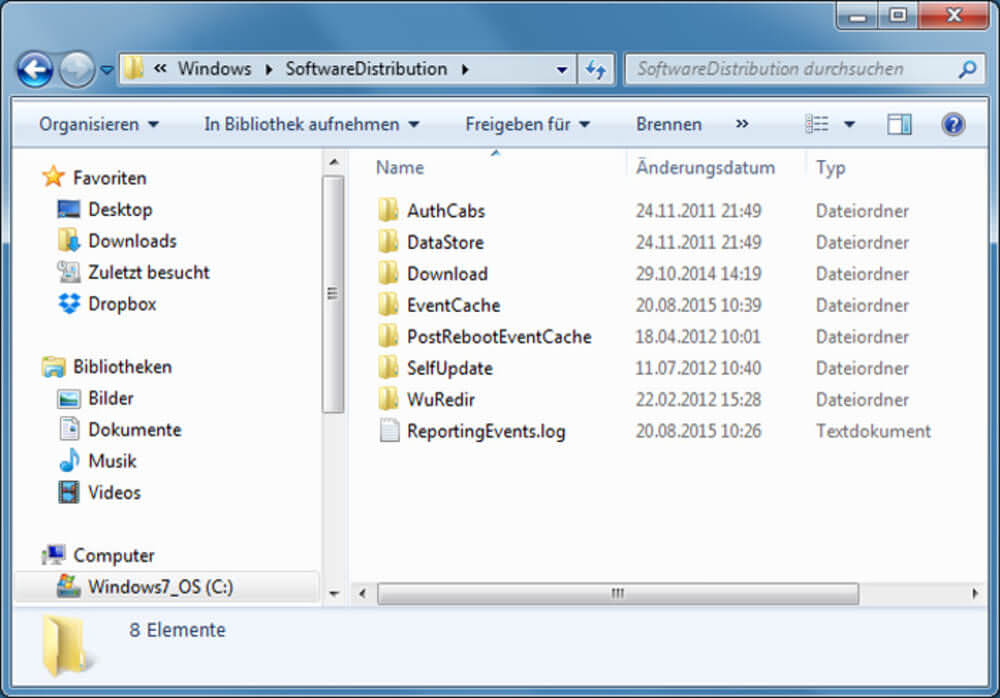This screenshot has width=1000, height=698.
Task: Open the Musik library
Action: (x=112, y=461)
